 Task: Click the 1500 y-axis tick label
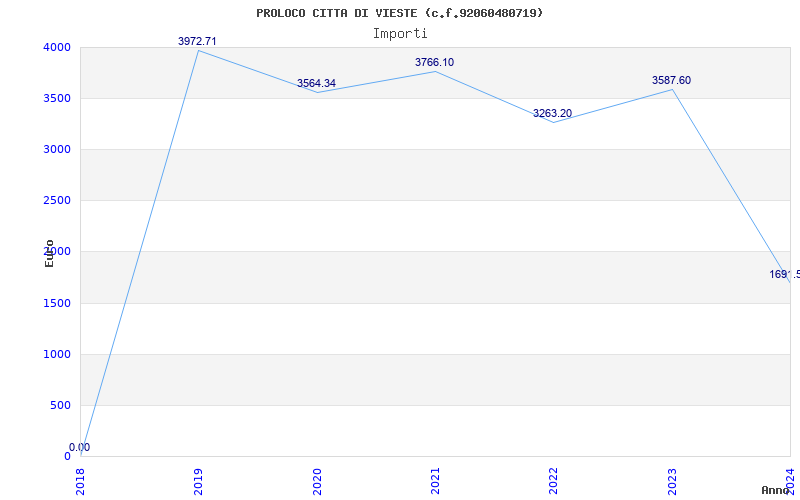pos(57,304)
